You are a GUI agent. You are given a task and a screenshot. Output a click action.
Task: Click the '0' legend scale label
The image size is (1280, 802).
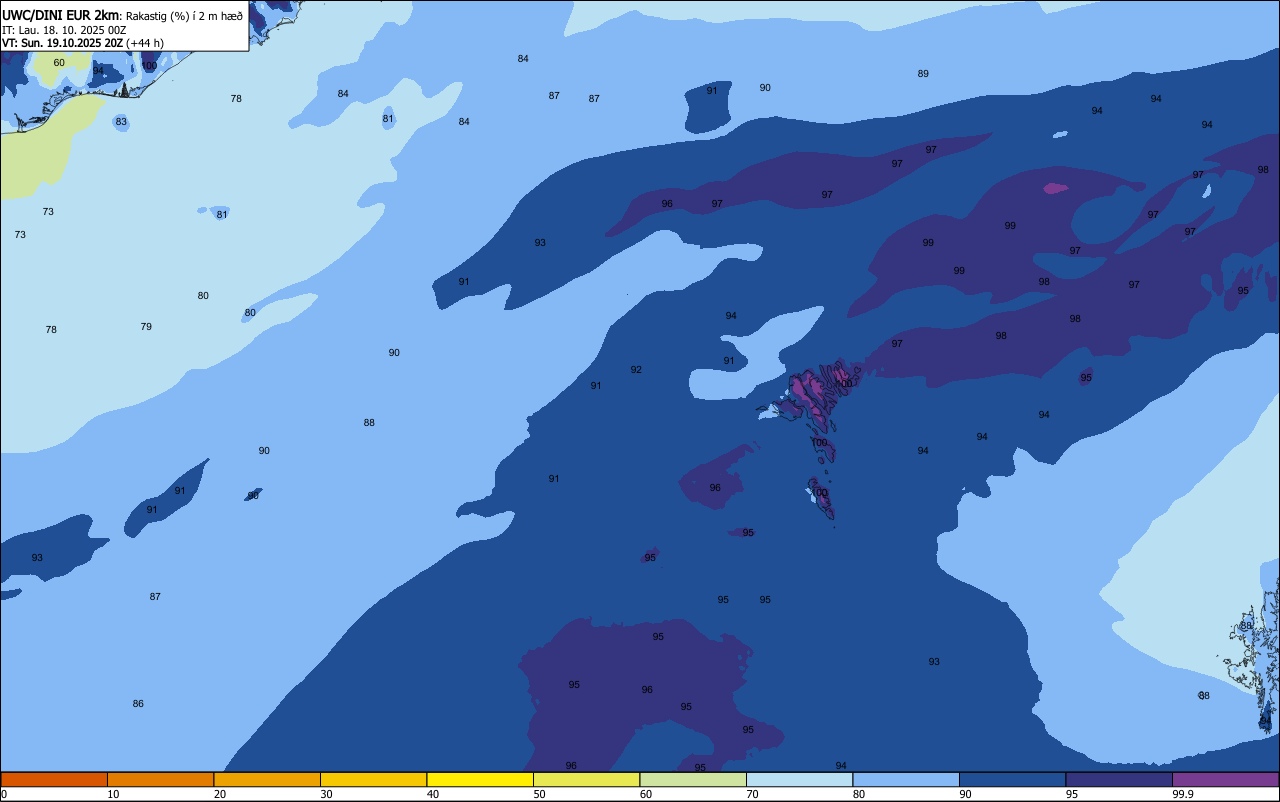(4, 794)
